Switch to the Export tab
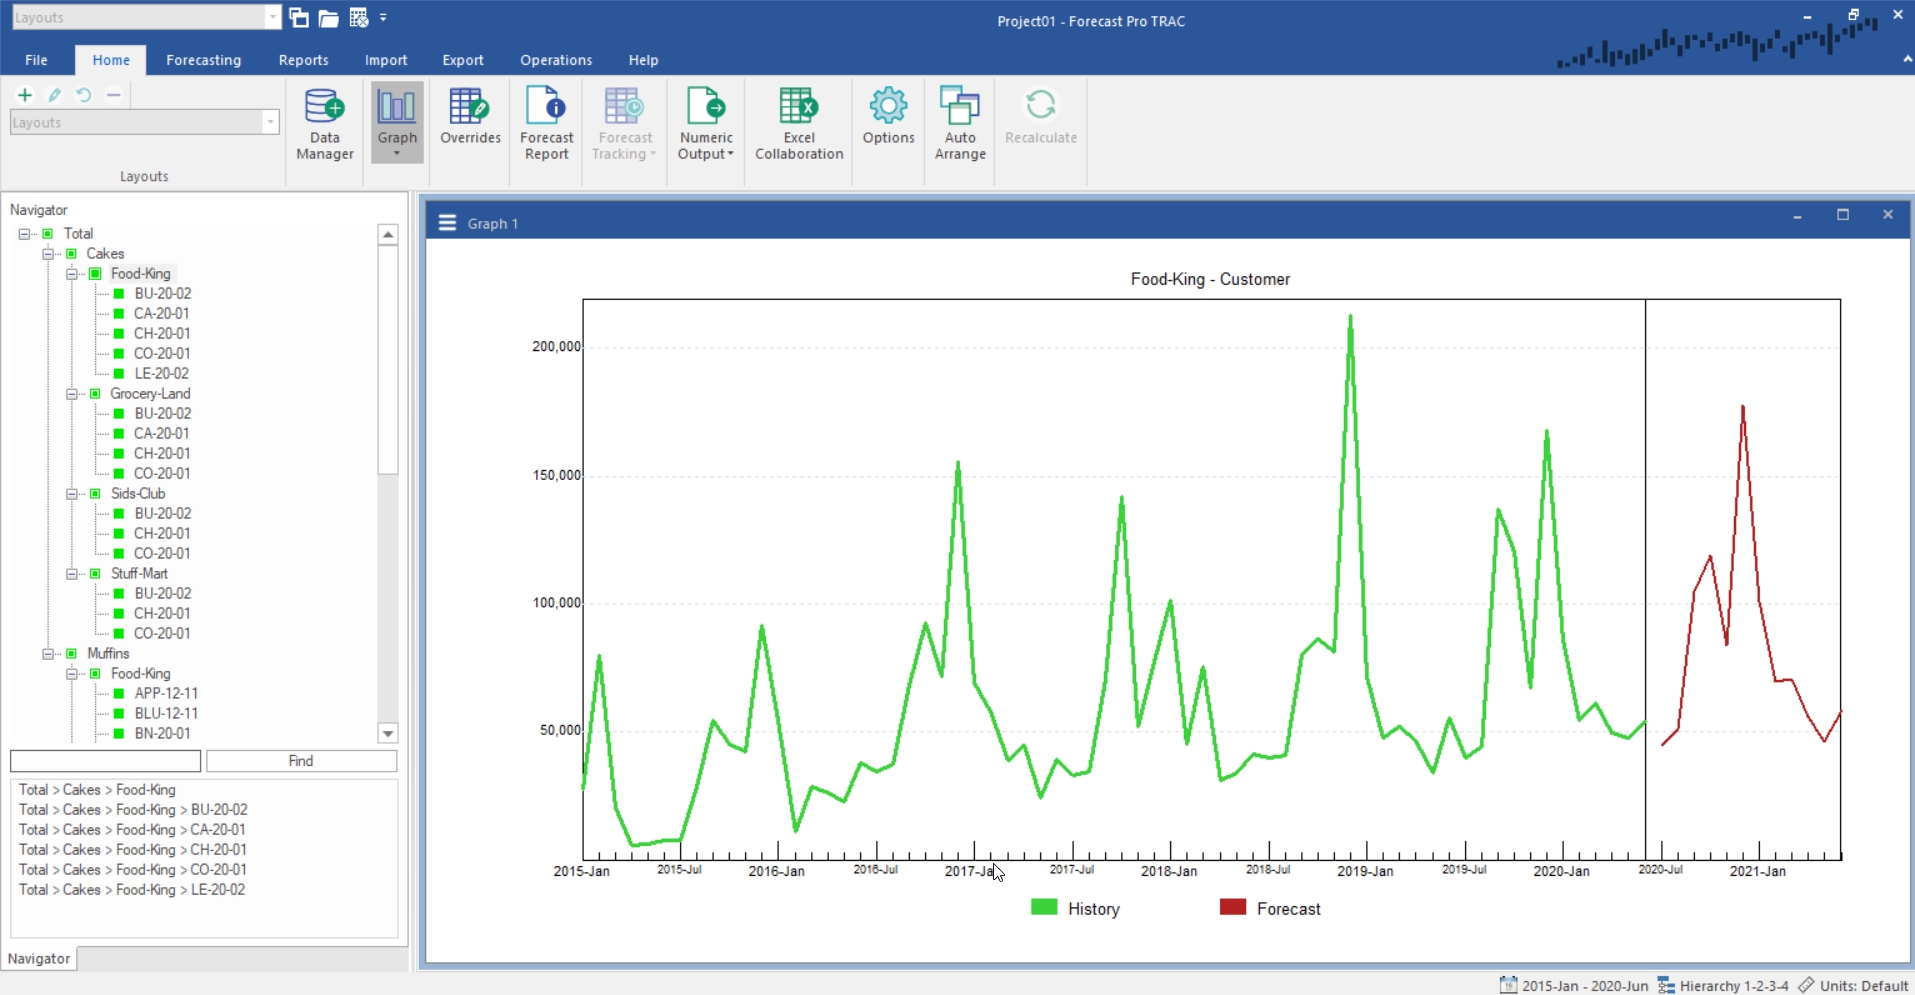The width and height of the screenshot is (1915, 995). pos(462,60)
